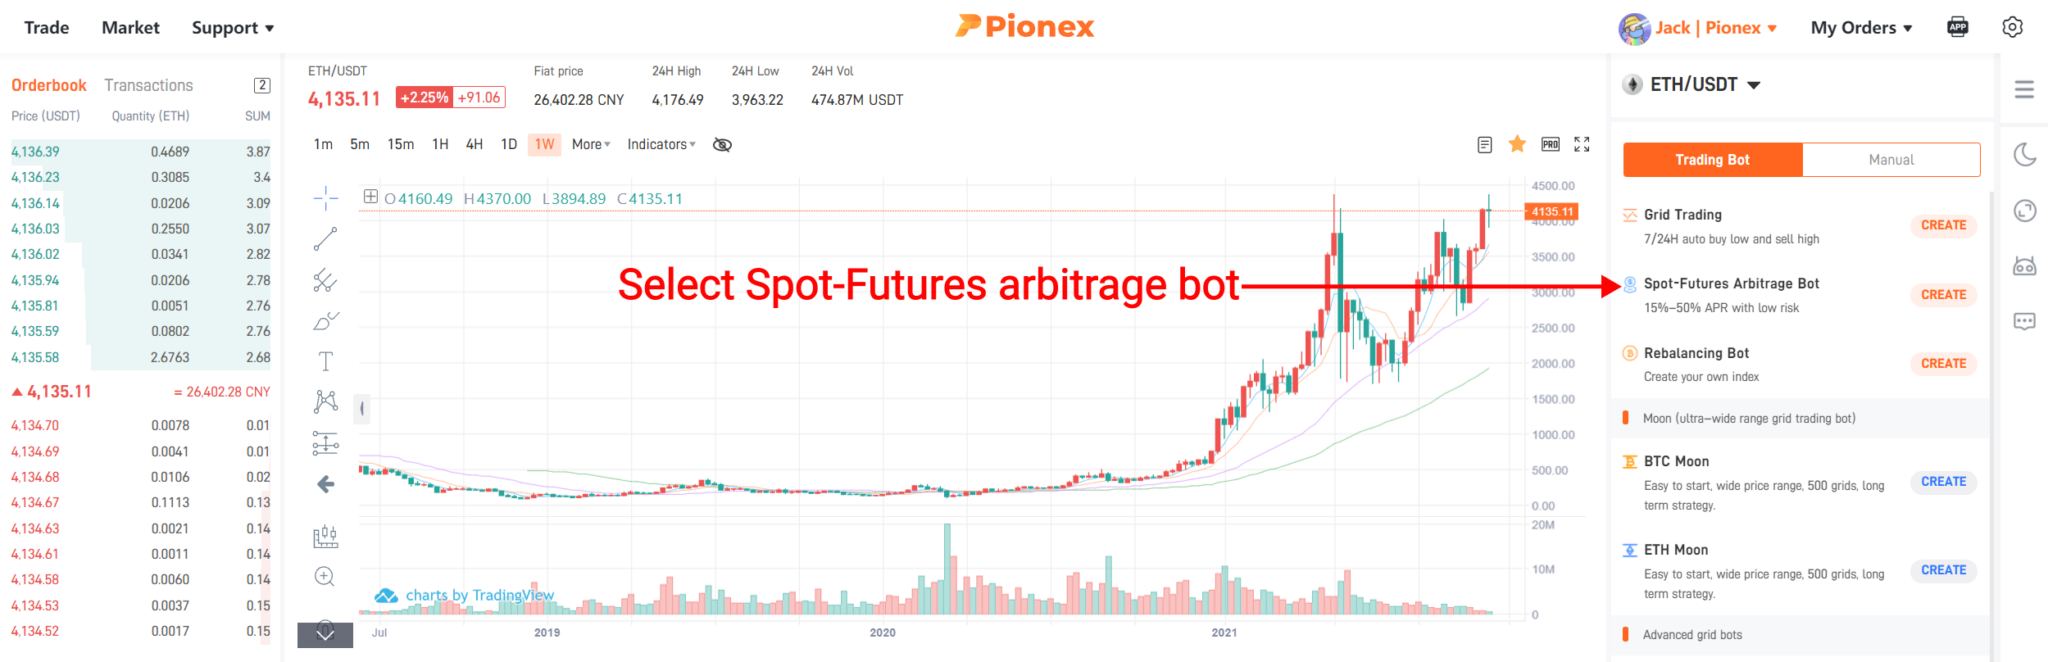2048x662 pixels.
Task: Open the Transactions tab in Orderbook panel
Action: point(148,84)
